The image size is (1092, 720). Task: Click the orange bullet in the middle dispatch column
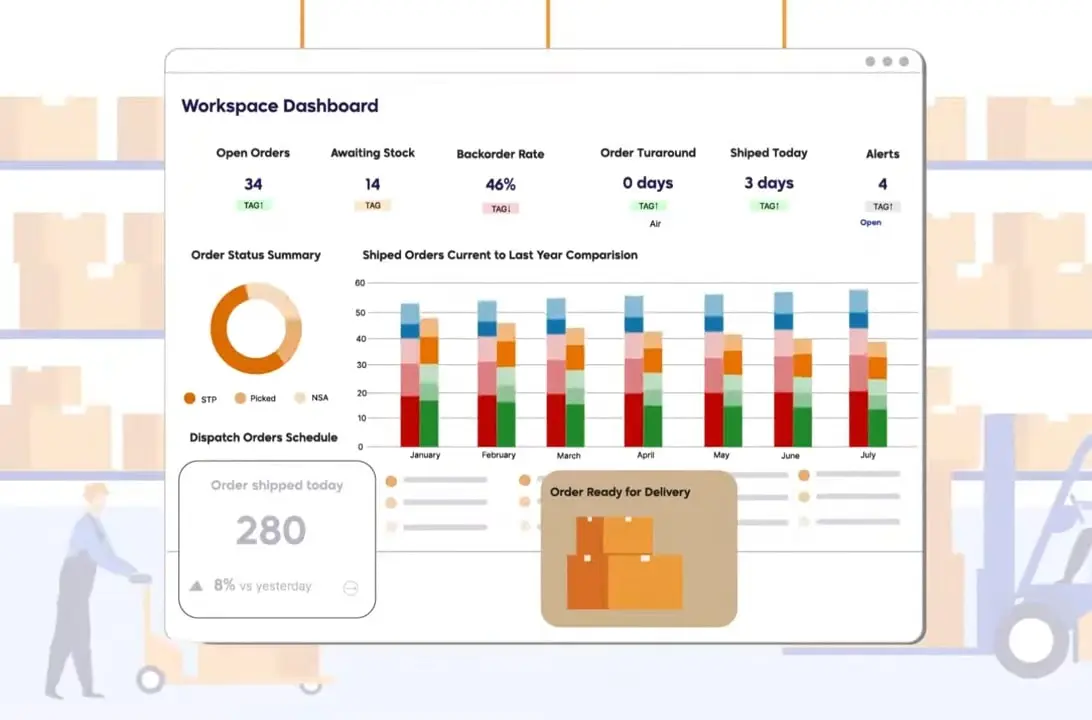tap(524, 481)
